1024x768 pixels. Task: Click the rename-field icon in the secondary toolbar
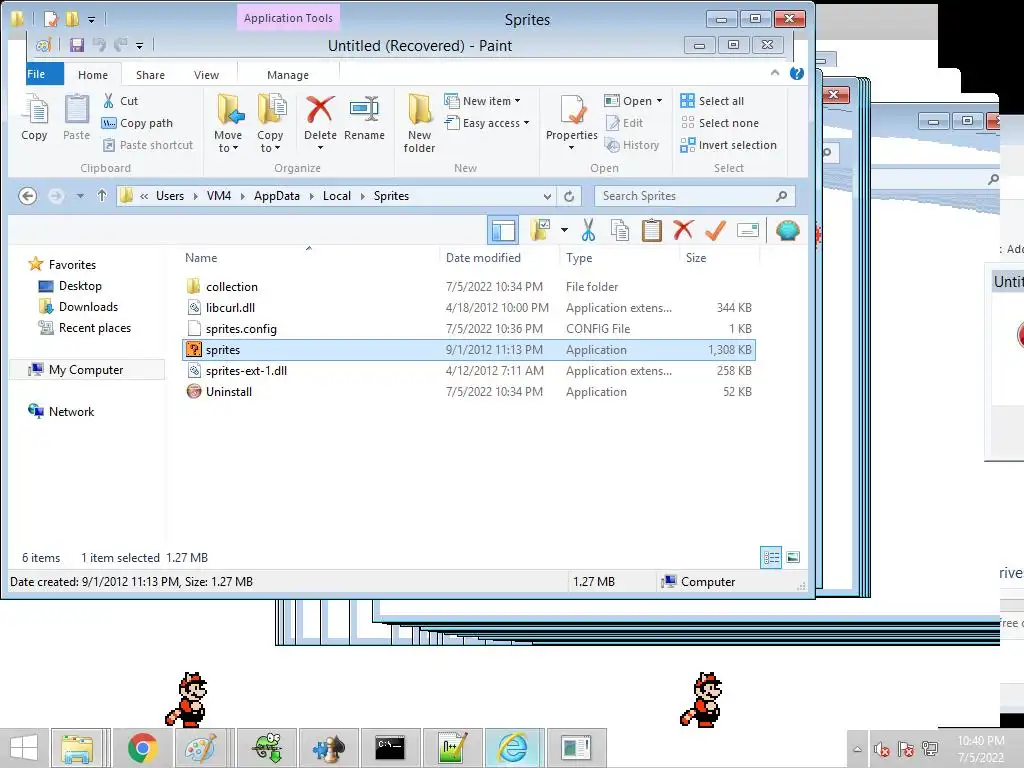(x=748, y=230)
